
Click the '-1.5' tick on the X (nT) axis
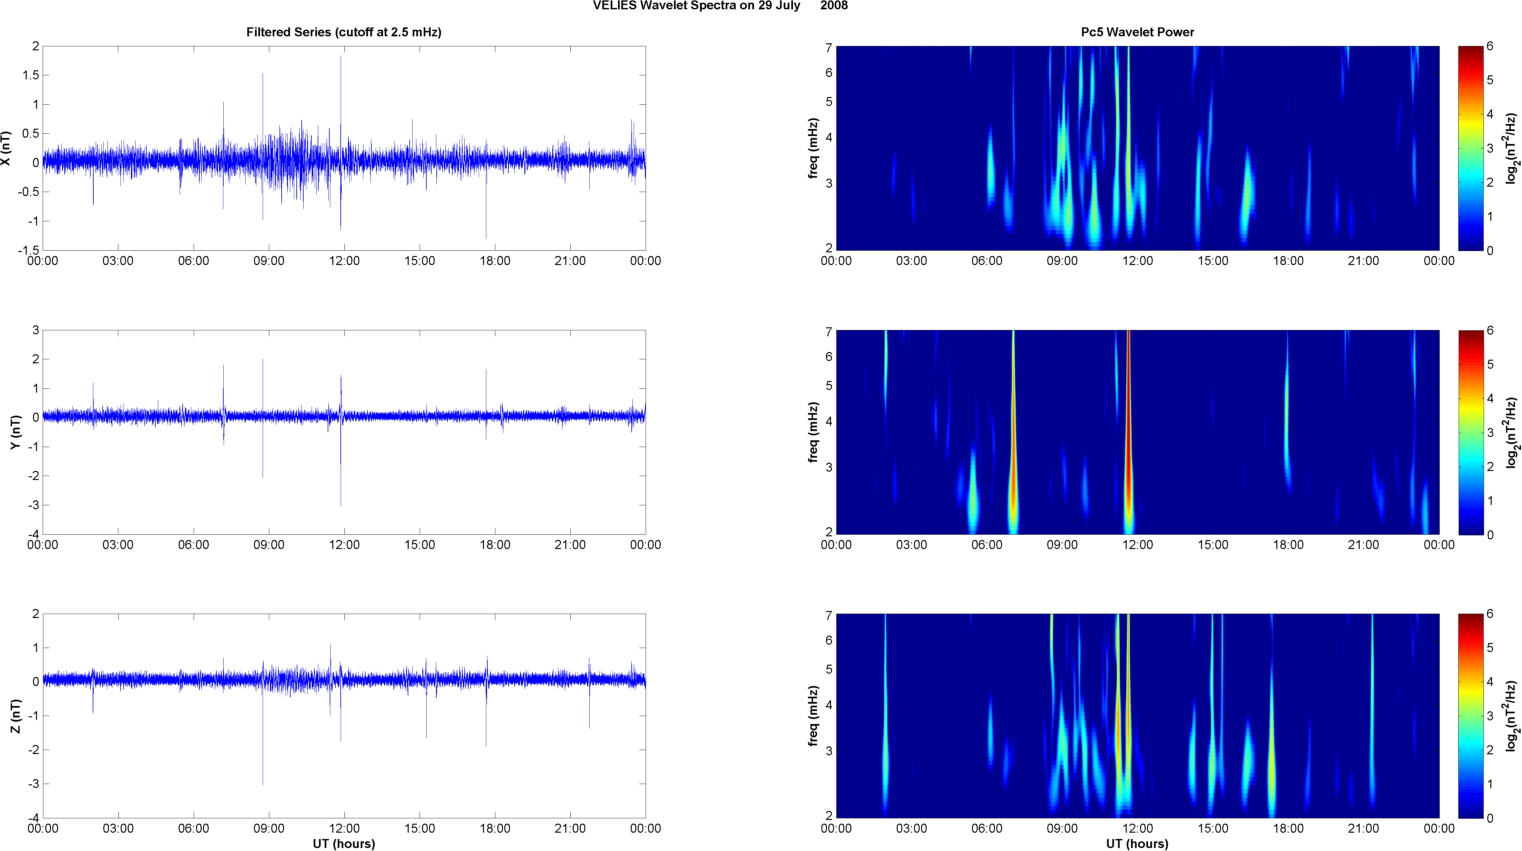(x=27, y=251)
